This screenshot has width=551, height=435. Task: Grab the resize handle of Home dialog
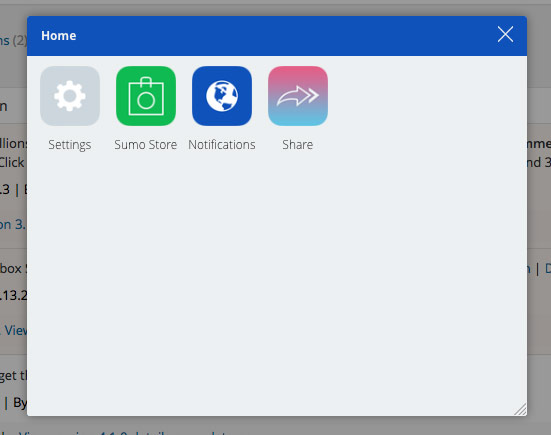(x=520, y=409)
